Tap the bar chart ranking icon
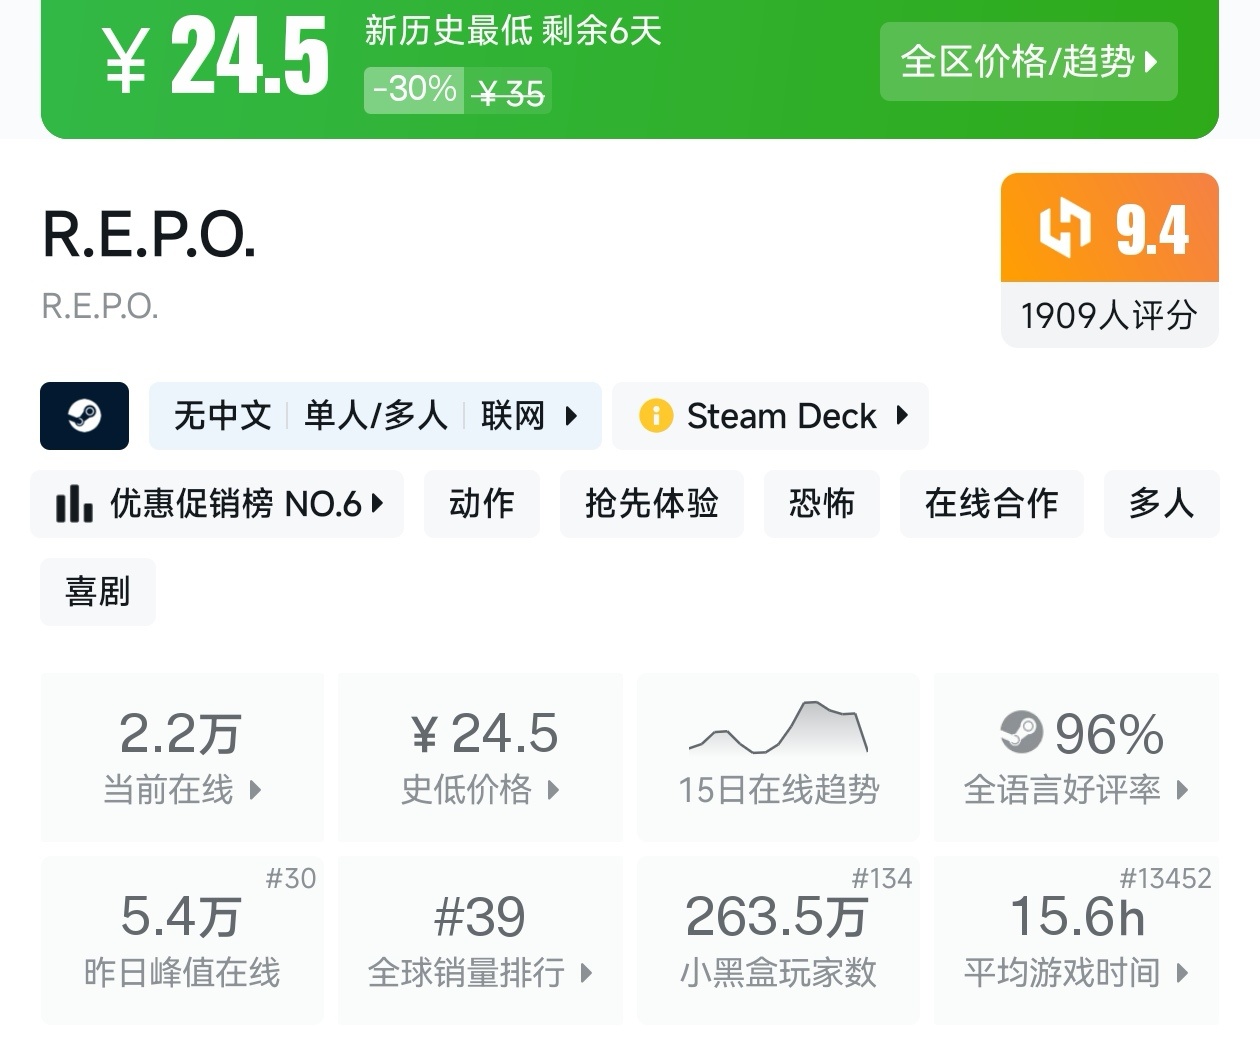This screenshot has height=1046, width=1260. (x=74, y=503)
